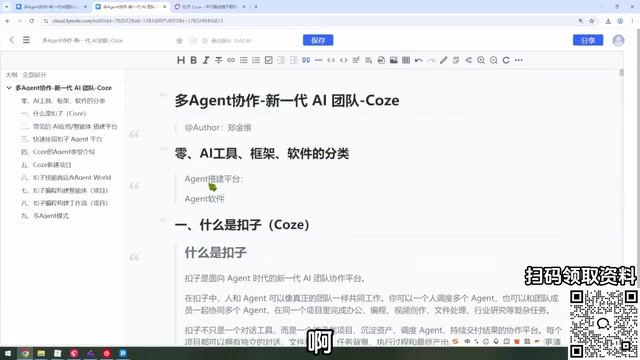The width and height of the screenshot is (640, 360).
Task: Collapse the root outline node arrow
Action: pos(9,88)
